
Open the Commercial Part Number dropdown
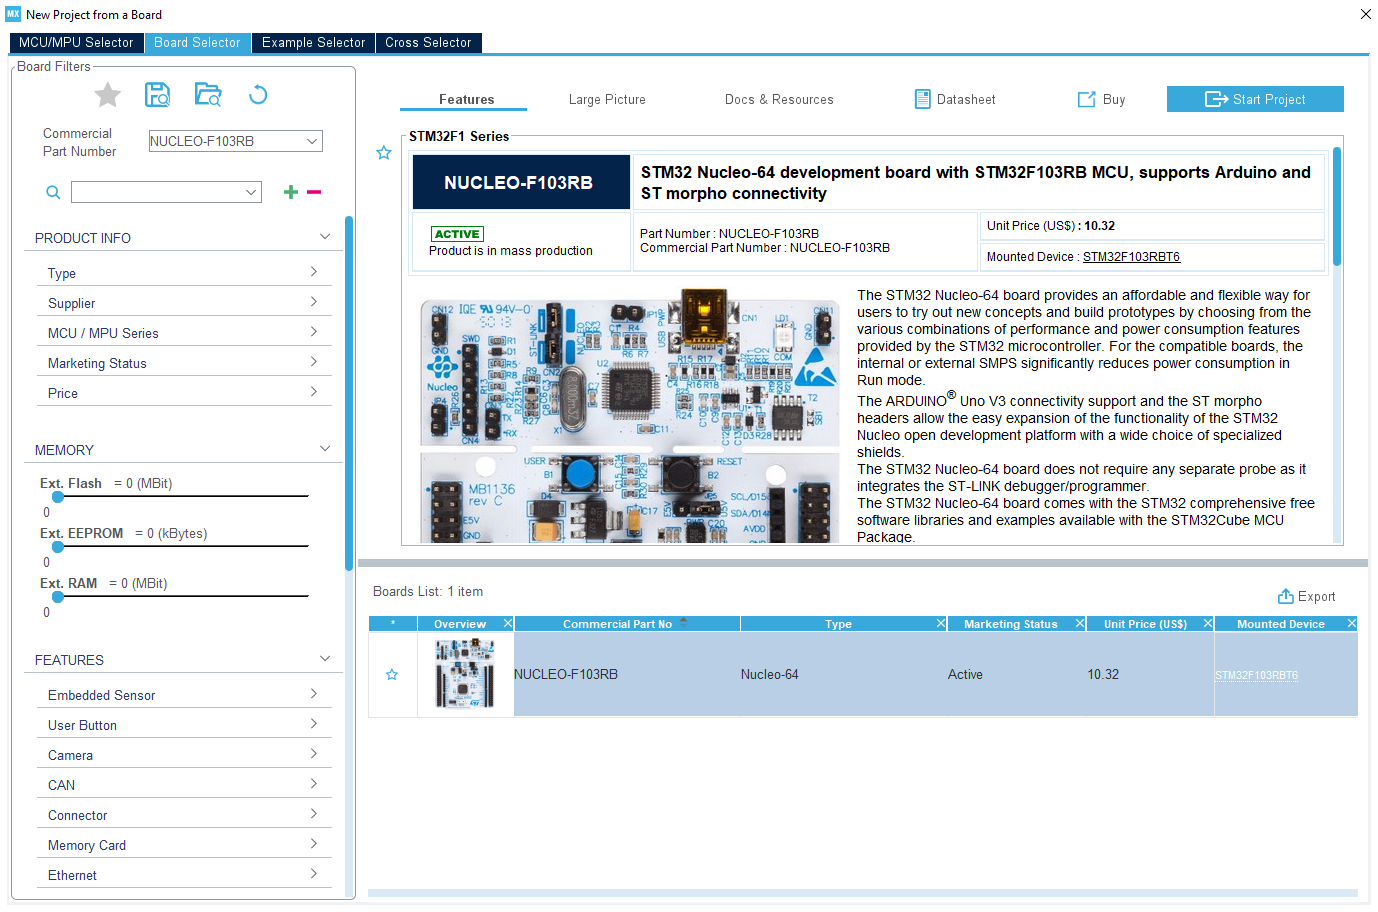click(x=313, y=141)
